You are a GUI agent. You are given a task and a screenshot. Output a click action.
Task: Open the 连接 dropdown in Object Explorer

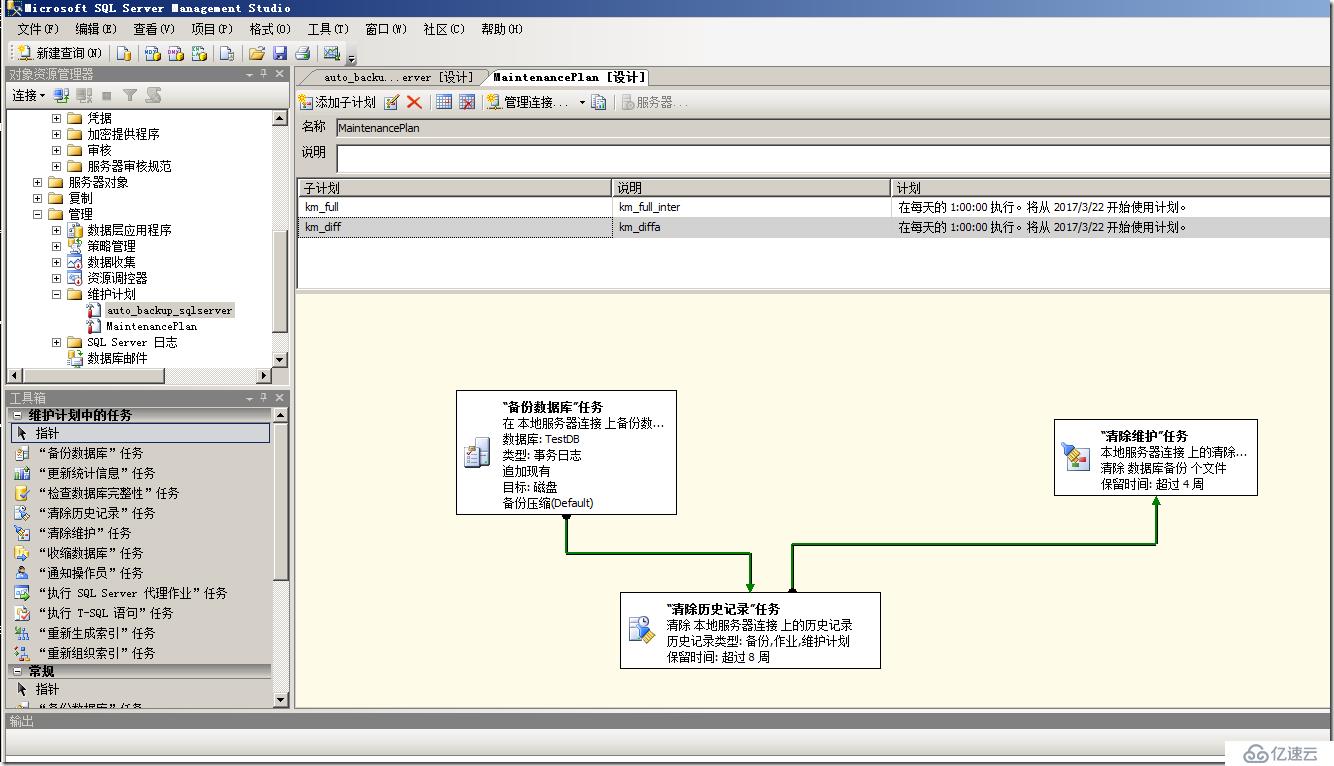pos(28,96)
